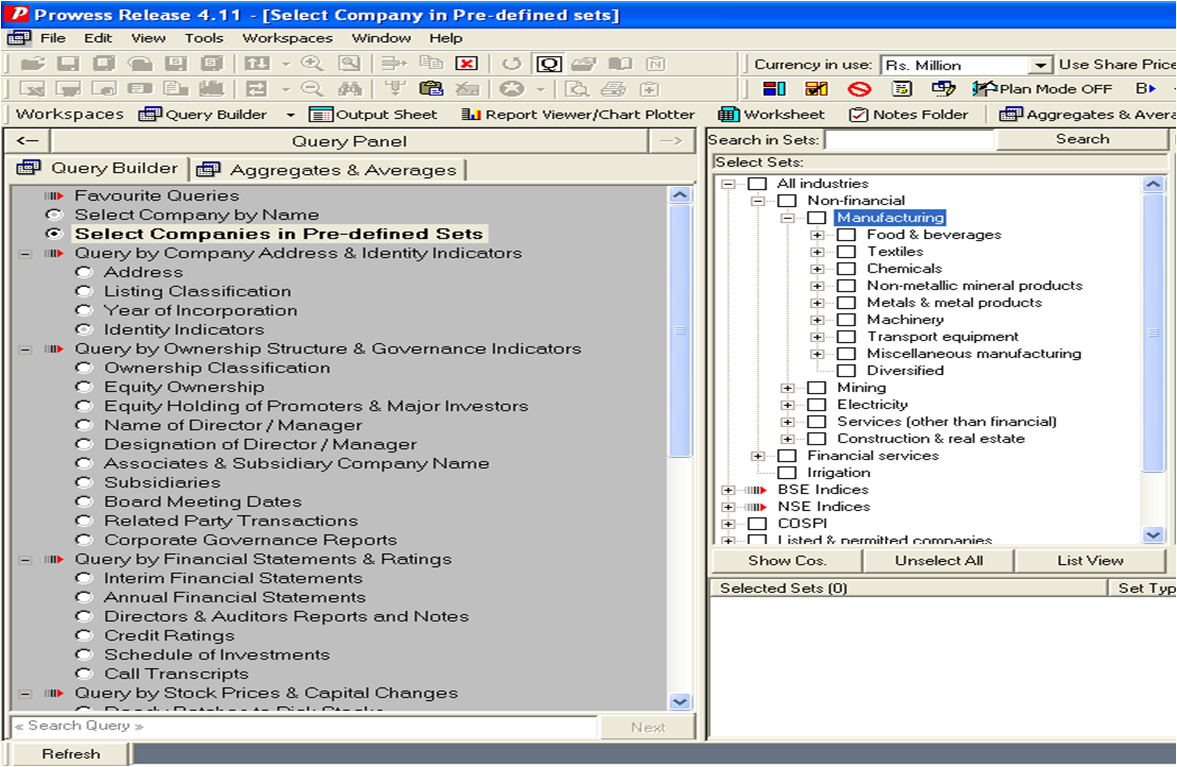Open the Workspaces menu
Screen dimensions: 1177x767
tap(286, 38)
